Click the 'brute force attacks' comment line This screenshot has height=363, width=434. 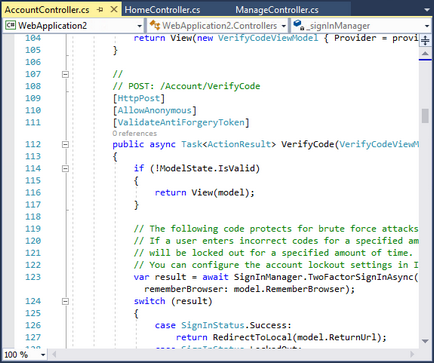276,229
